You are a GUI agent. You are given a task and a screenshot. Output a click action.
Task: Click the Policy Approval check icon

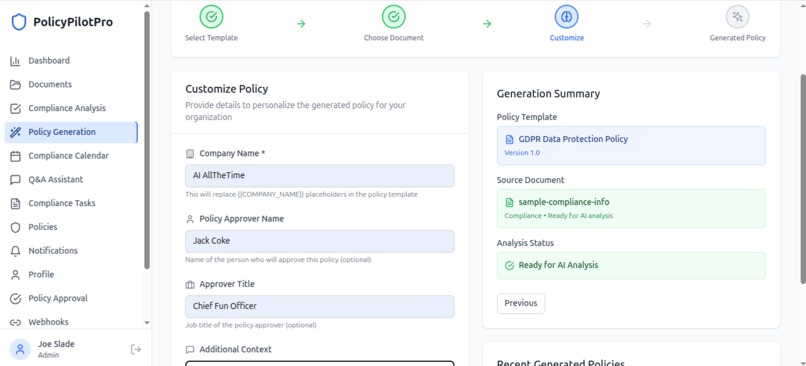point(15,299)
